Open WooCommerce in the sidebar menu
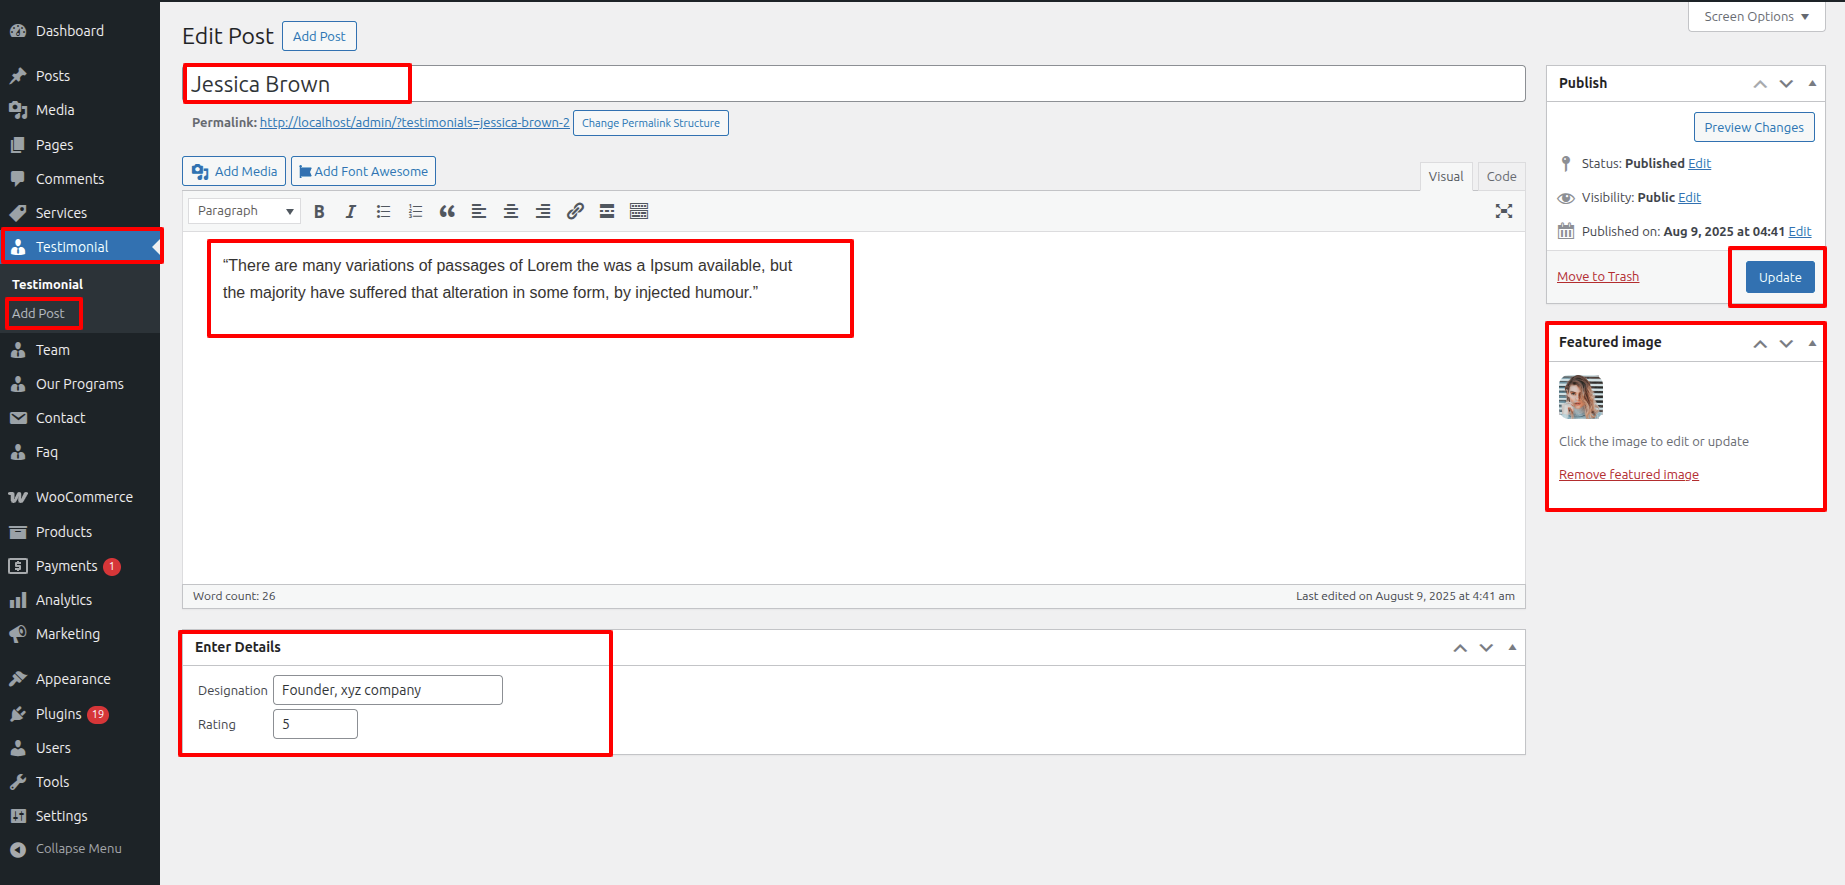The width and height of the screenshot is (1845, 885). tap(84, 497)
